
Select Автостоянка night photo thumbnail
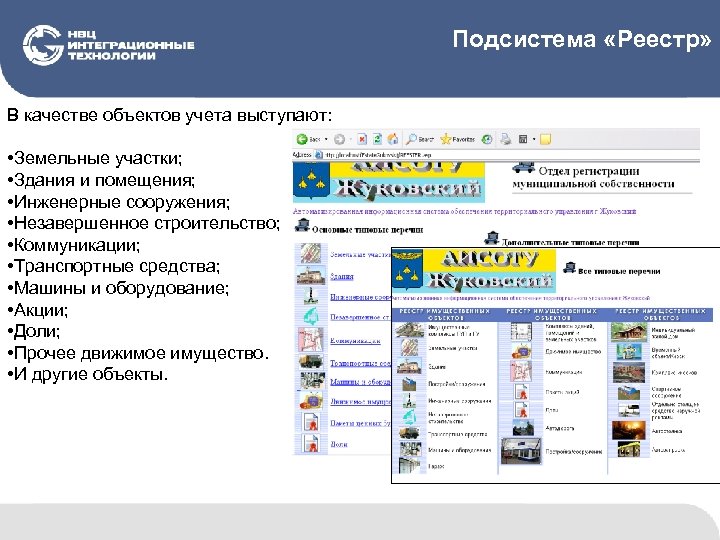[x=629, y=431]
